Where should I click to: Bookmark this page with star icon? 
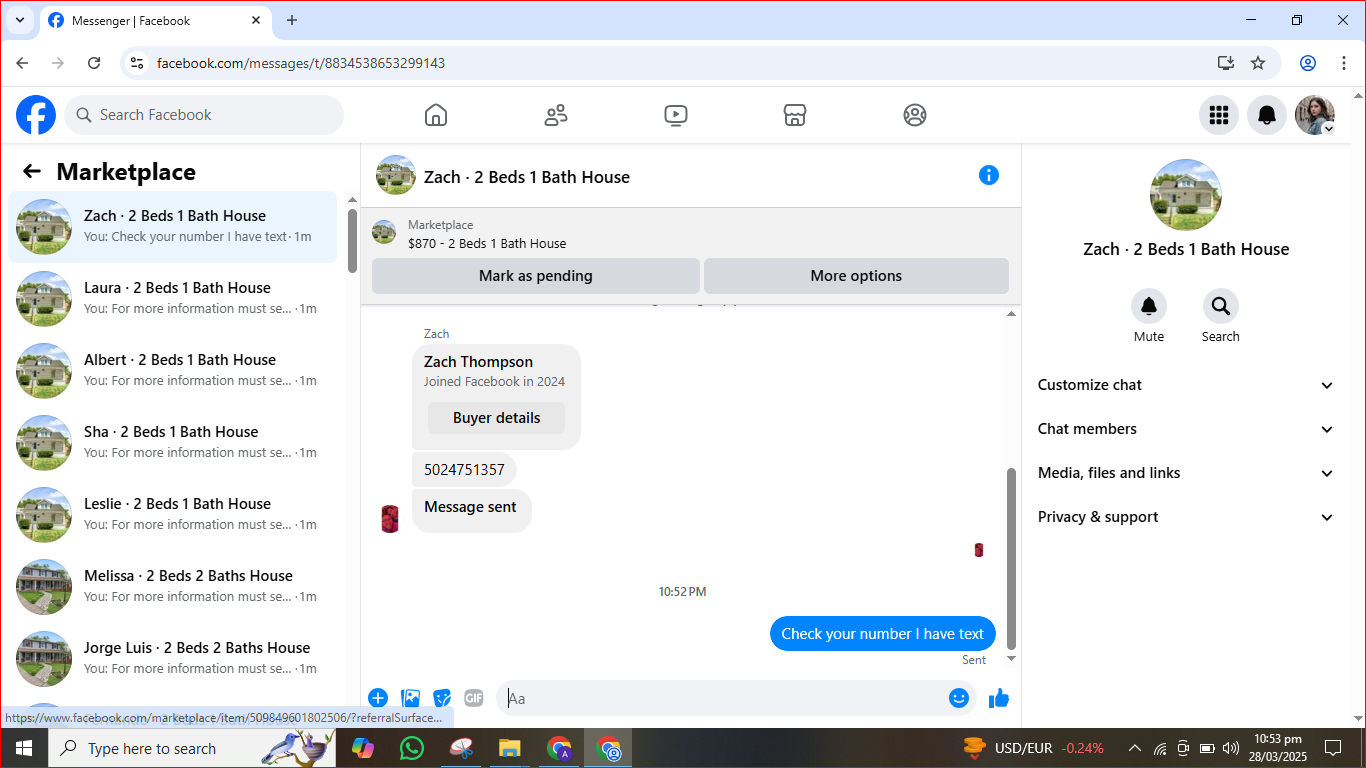click(1258, 63)
